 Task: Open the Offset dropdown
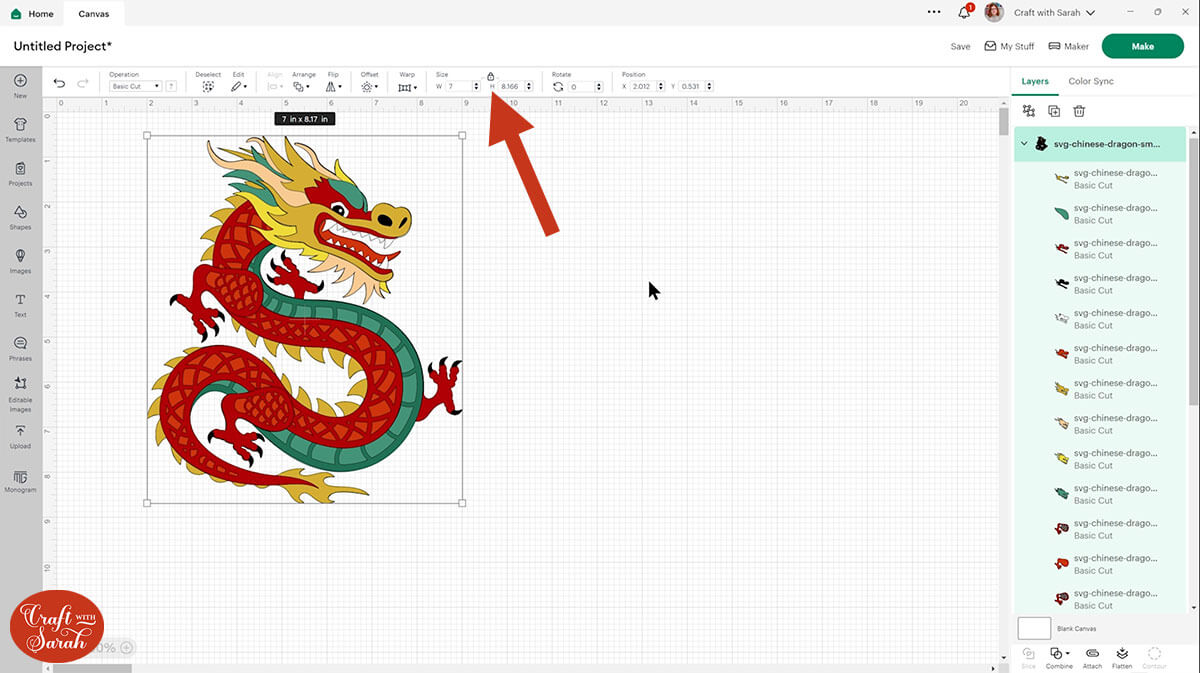tap(370, 87)
